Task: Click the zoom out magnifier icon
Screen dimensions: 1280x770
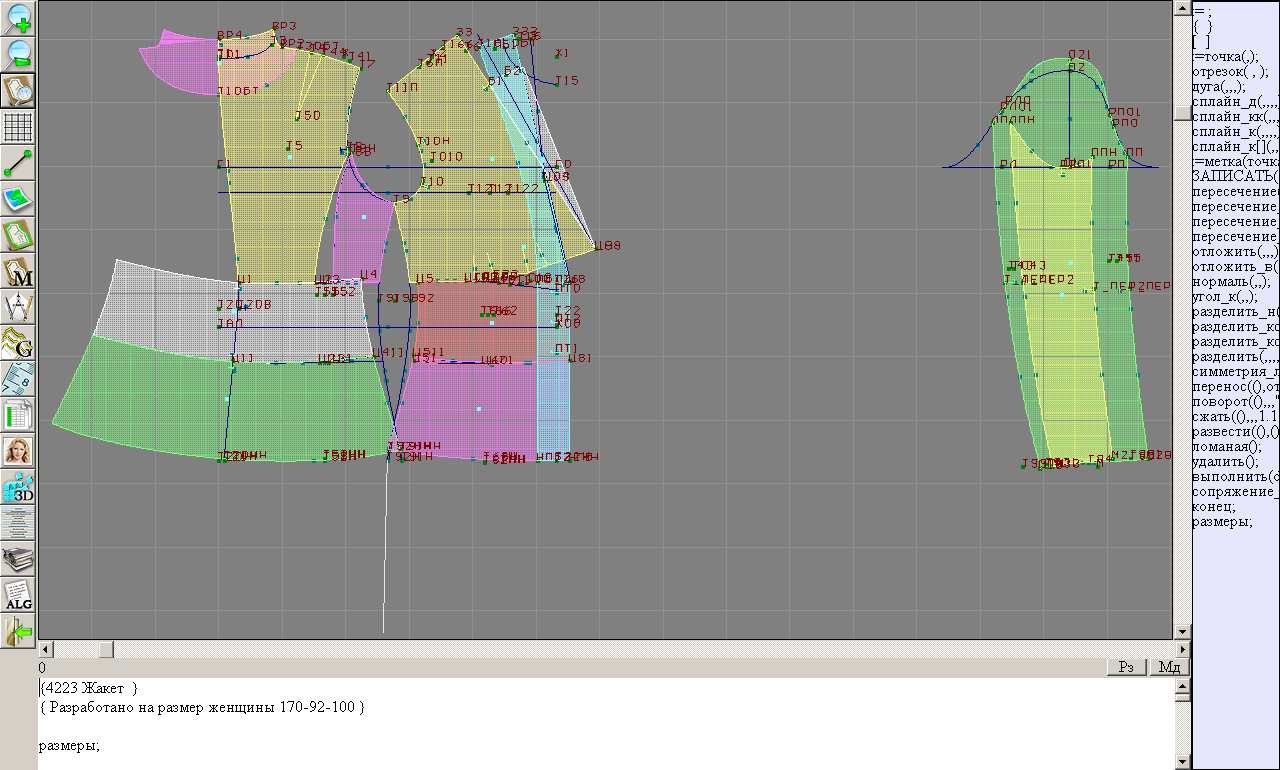Action: point(19,54)
